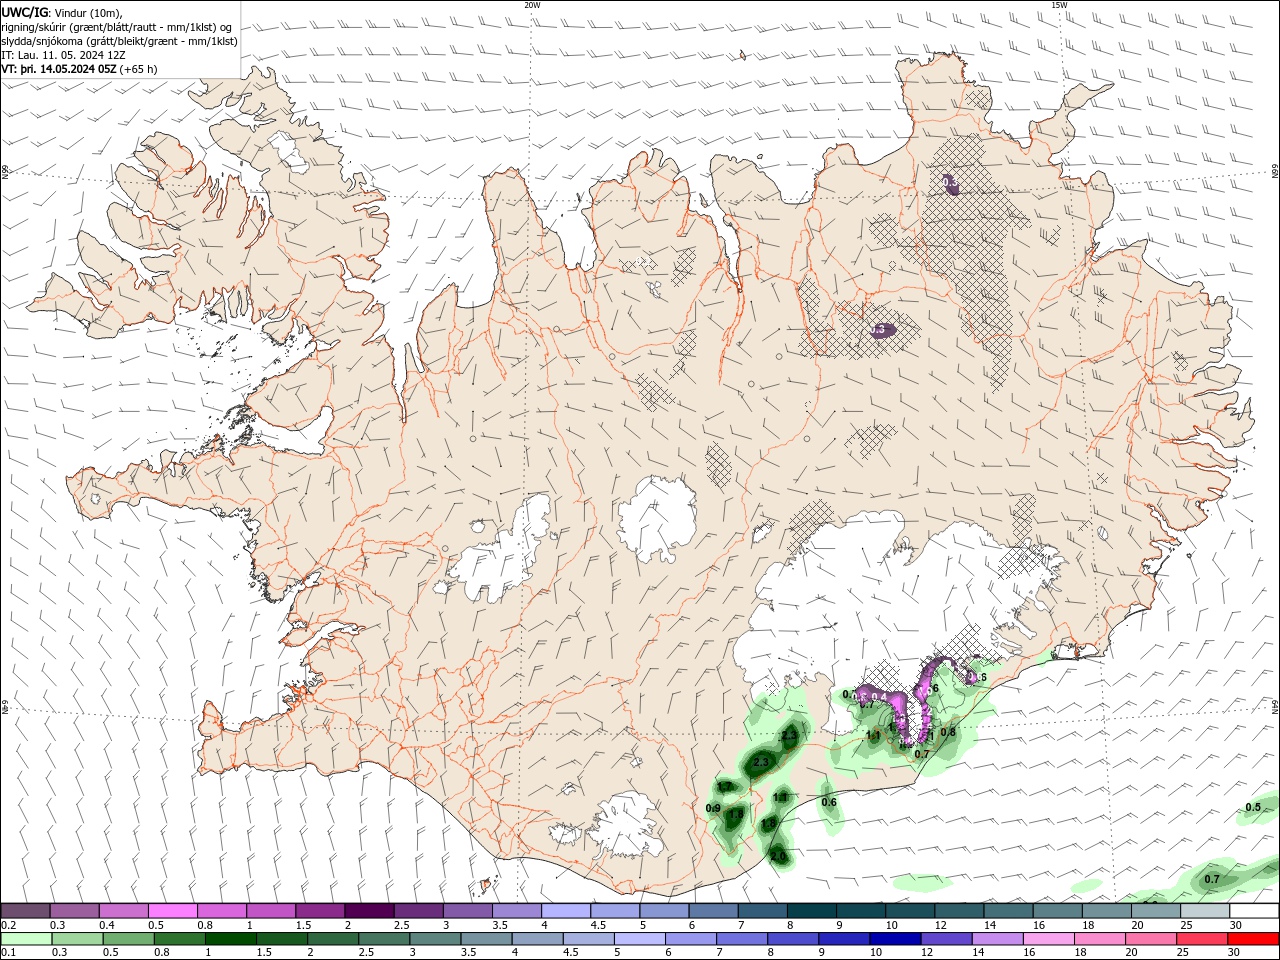The height and width of the screenshot is (960, 1280).
Task: Select the "VT: þri. 14.05.2024 05Z (+65 h)" line
Action: click(x=79, y=69)
